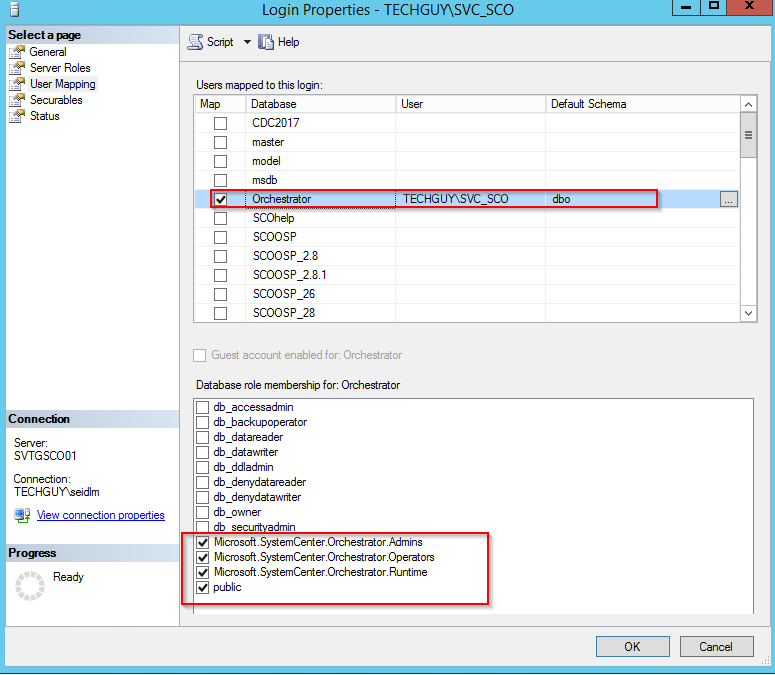
Task: Click the database list scroll up arrow
Action: pyautogui.click(x=748, y=104)
